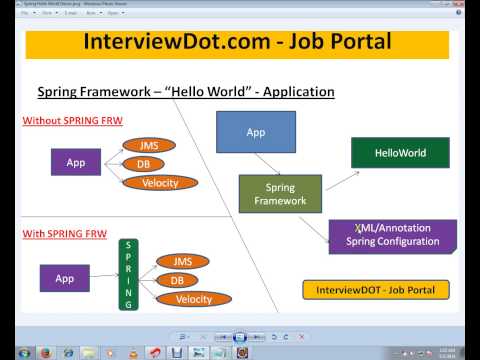Expand the Burn menu dropdown arrow
Image resolution: width=480 pixels, height=360 pixels.
click(x=101, y=13)
